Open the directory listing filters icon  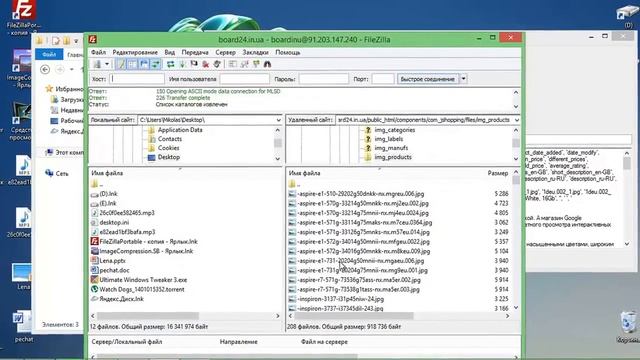[x=233, y=64]
